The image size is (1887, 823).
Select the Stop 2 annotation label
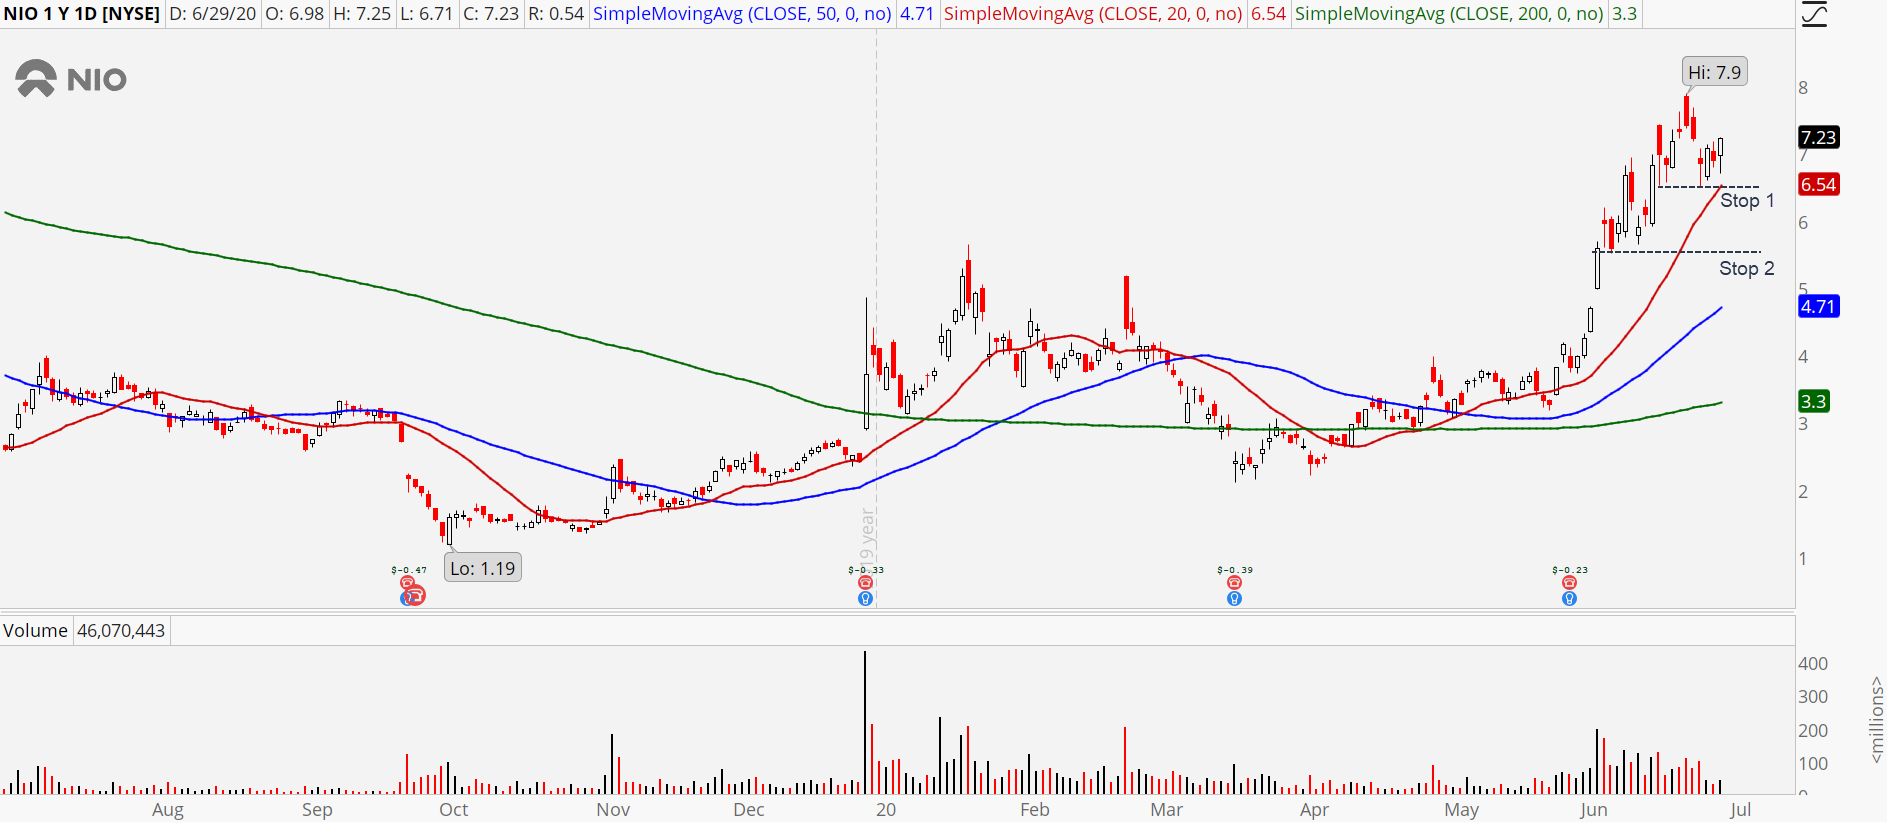pyautogui.click(x=1747, y=268)
